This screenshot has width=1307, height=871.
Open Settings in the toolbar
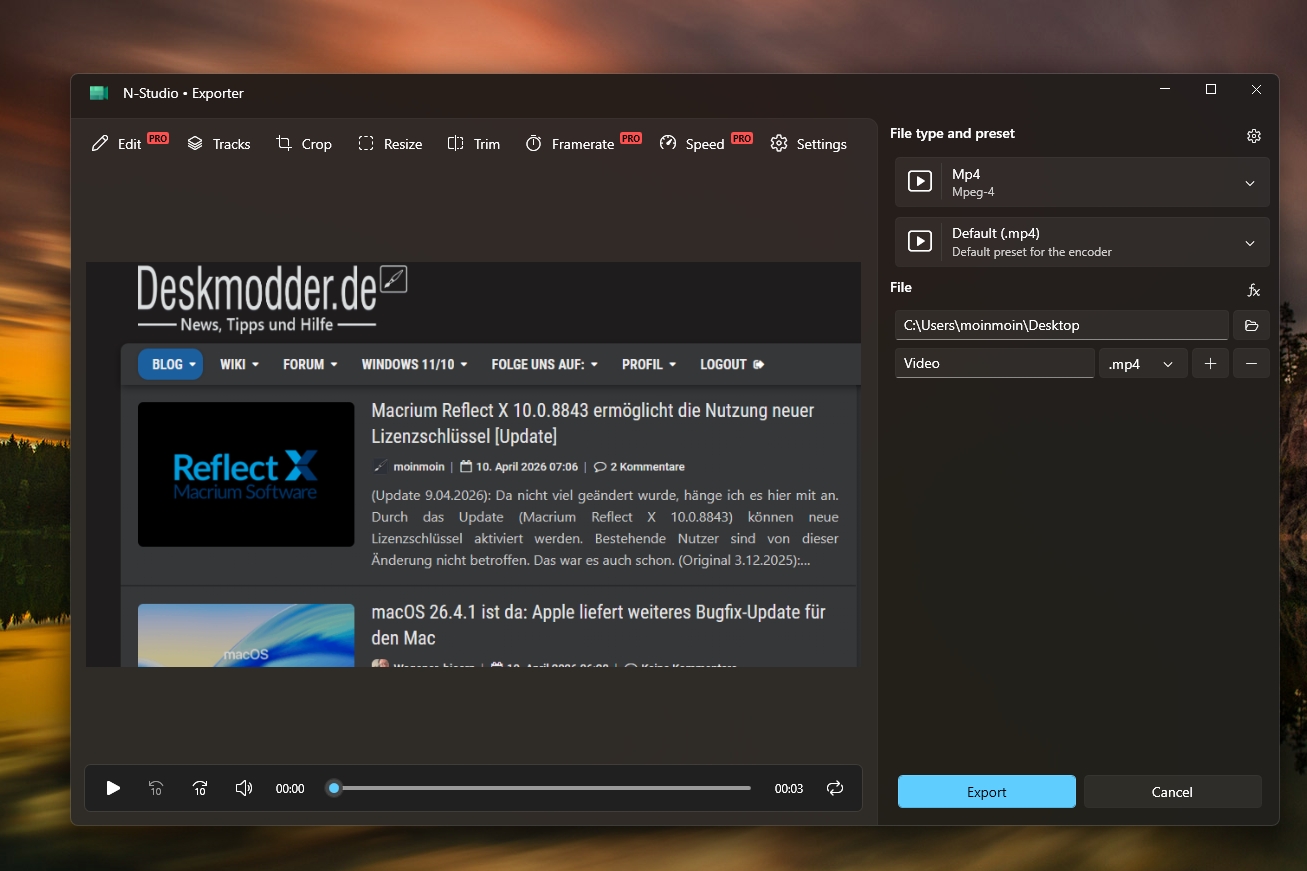(x=809, y=144)
